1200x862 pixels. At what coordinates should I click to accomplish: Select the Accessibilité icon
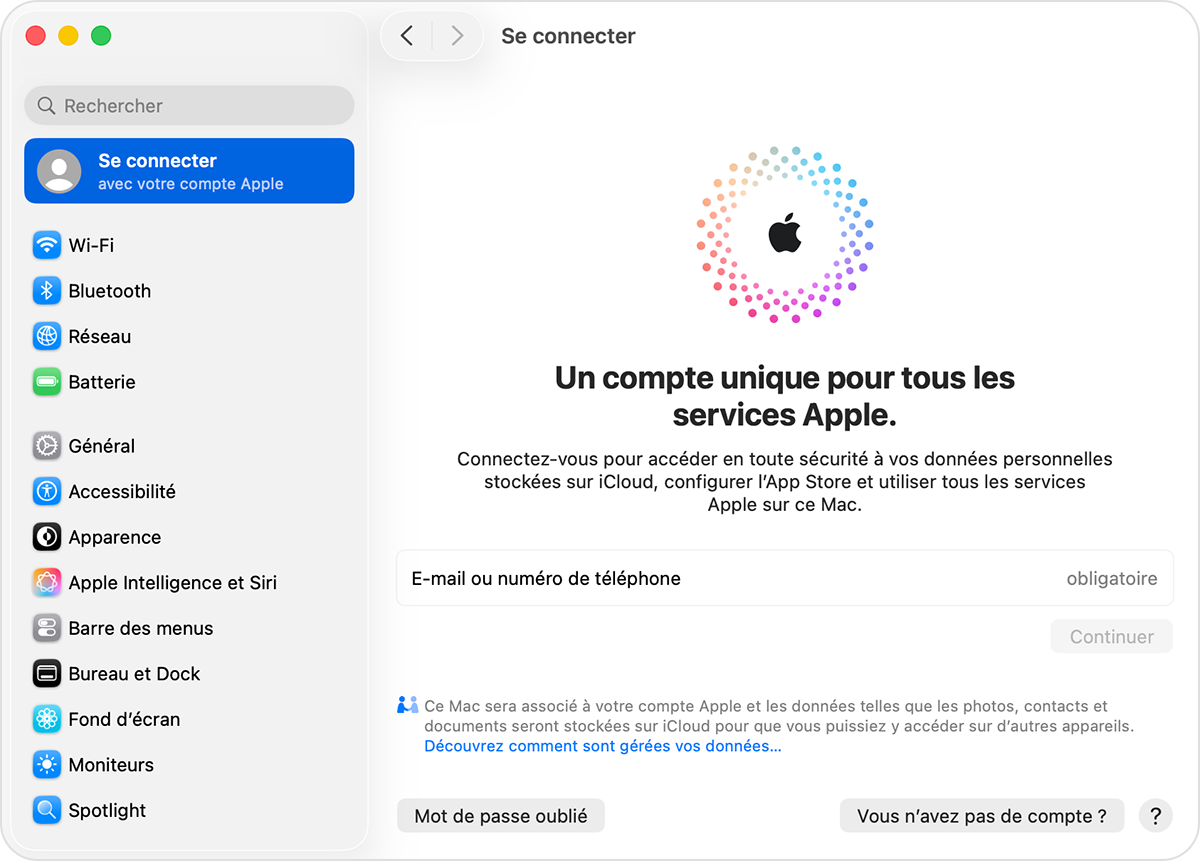coord(46,491)
